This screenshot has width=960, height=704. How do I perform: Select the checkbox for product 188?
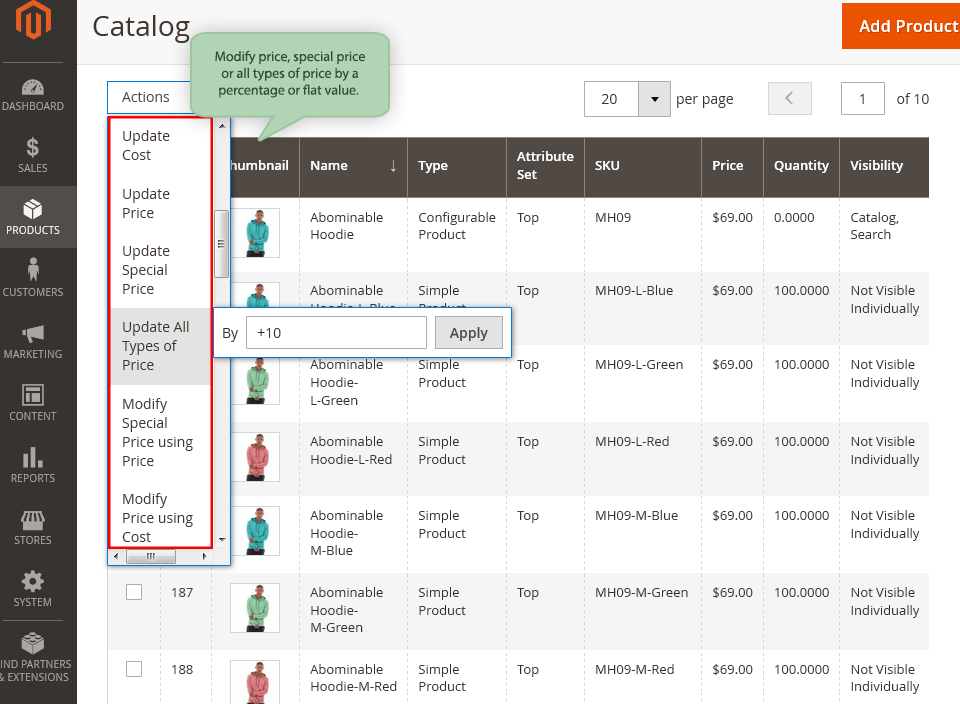tap(134, 669)
